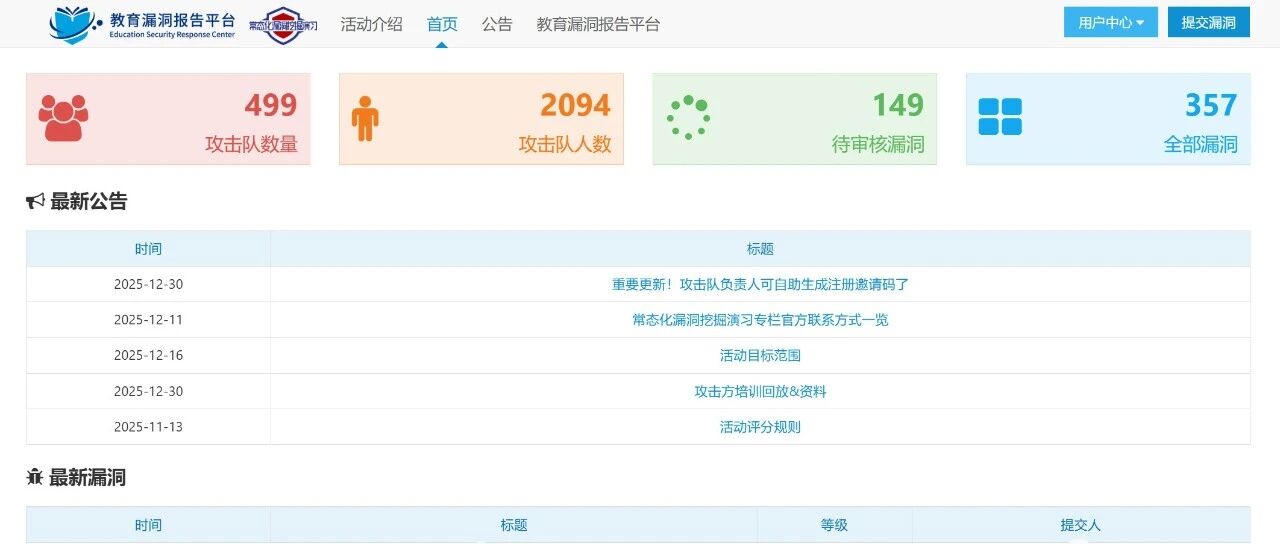Screen dimensions: 1280x544
Task: Click the number 357
Action: [x=1211, y=105]
